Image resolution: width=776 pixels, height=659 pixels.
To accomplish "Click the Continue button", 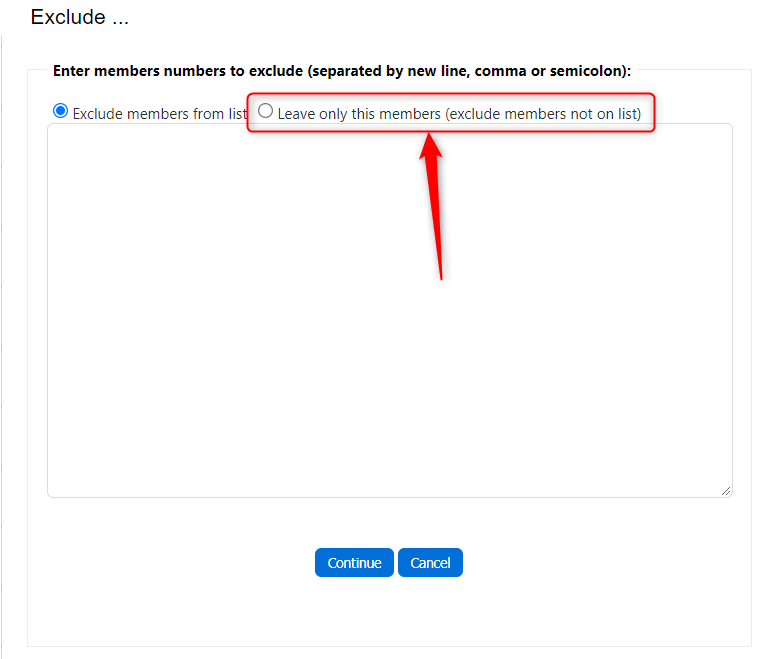I will [354, 563].
